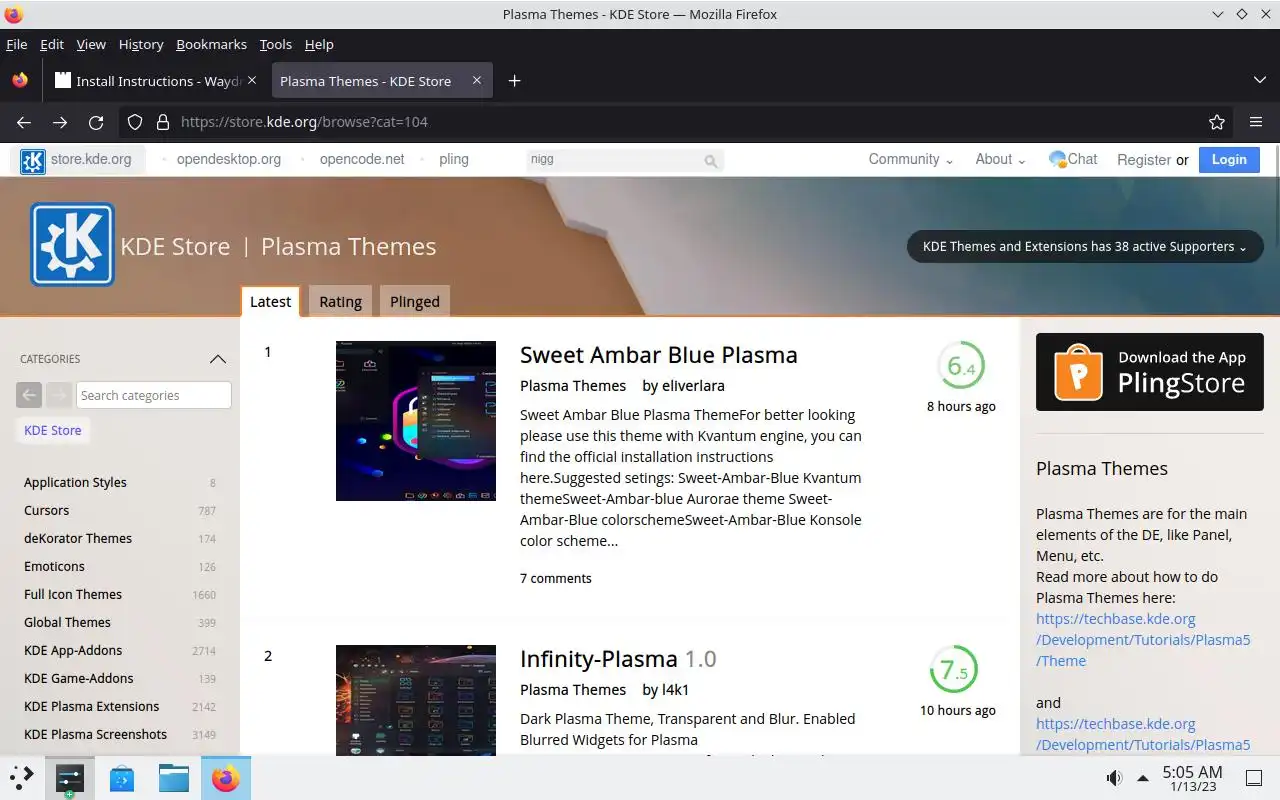Open the KDE application launcher
1280x800 pixels.
click(x=22, y=777)
